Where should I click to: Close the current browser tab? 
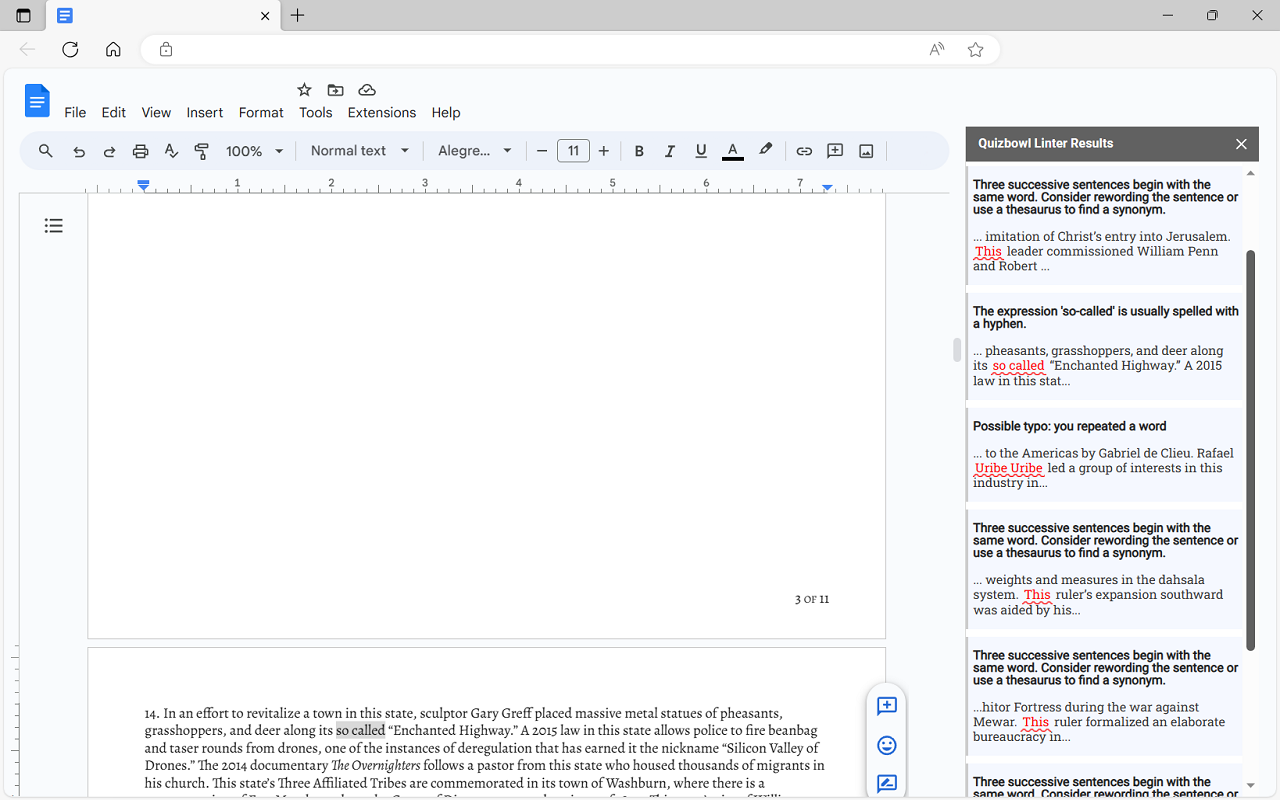(265, 16)
